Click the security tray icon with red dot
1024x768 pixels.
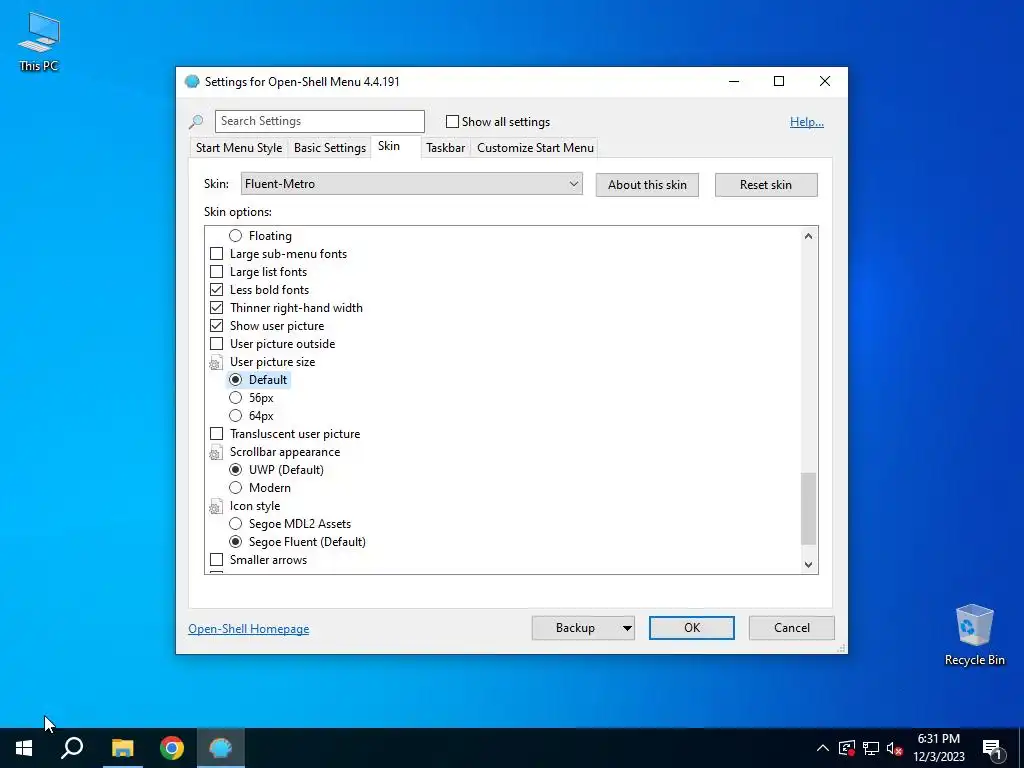click(846, 748)
